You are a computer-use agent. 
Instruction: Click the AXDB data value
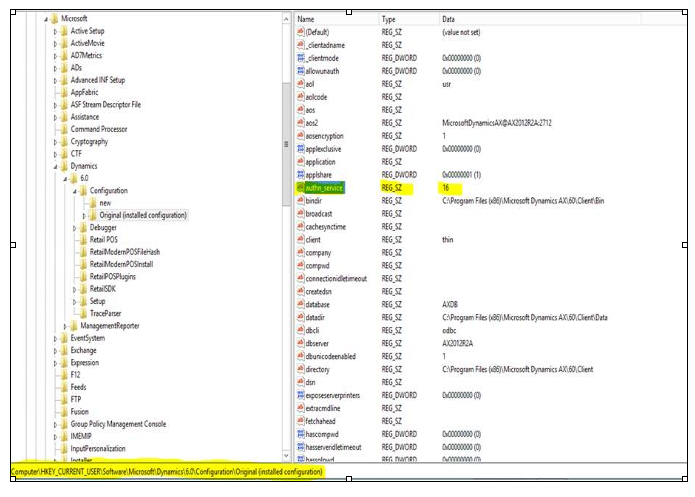[450, 305]
